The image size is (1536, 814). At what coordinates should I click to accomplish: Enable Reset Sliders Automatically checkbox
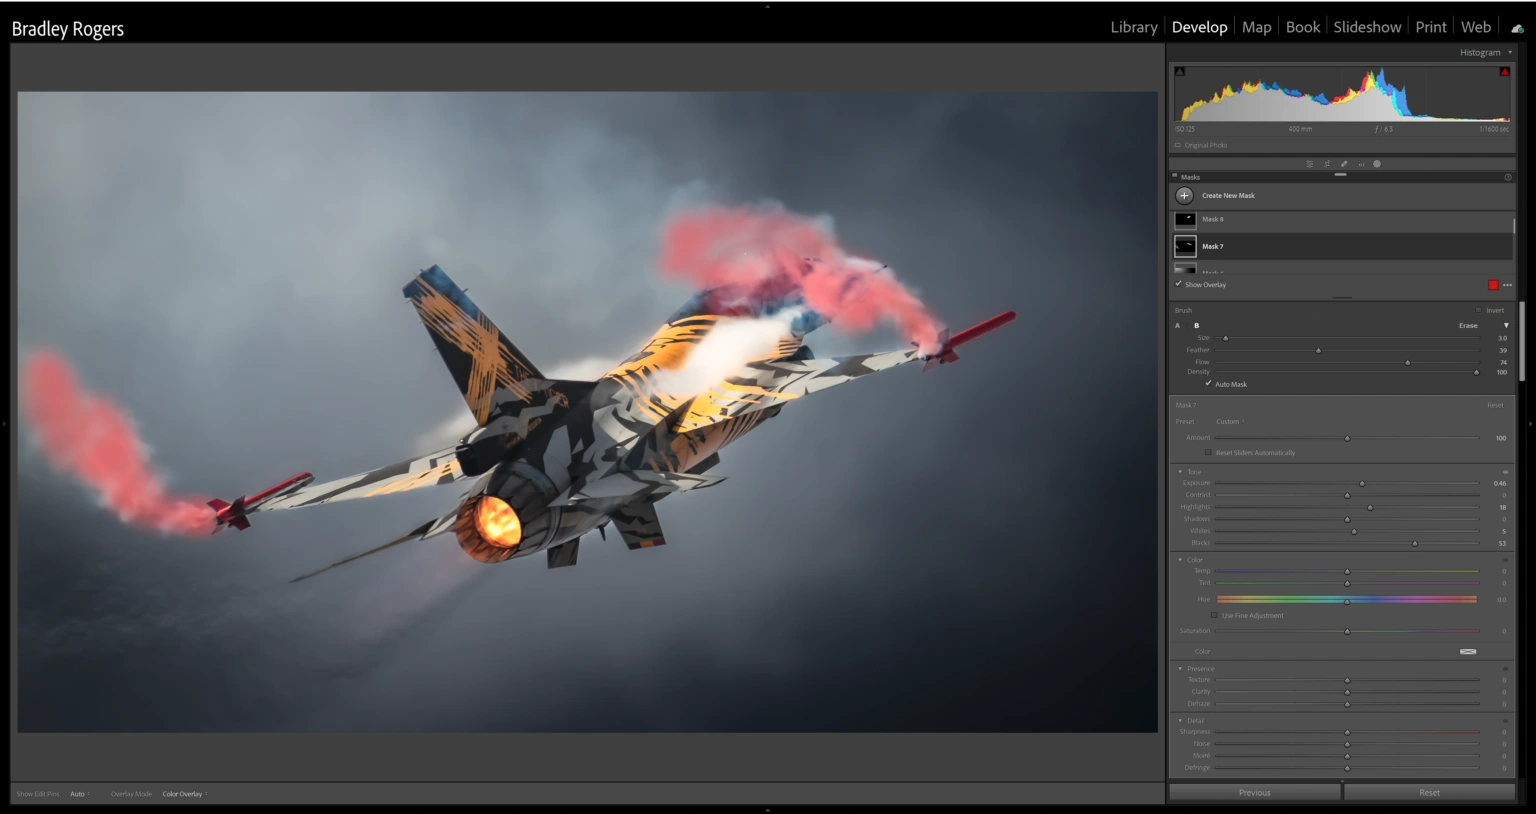pos(1208,453)
